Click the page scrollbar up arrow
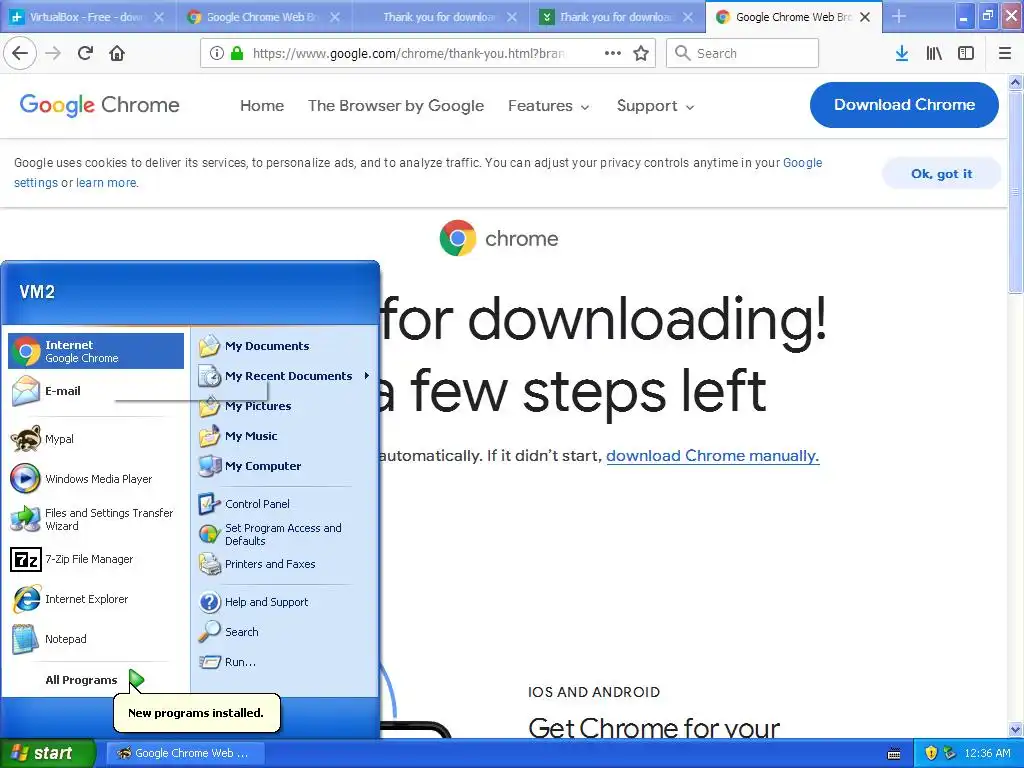The height and width of the screenshot is (768, 1024). [1016, 83]
